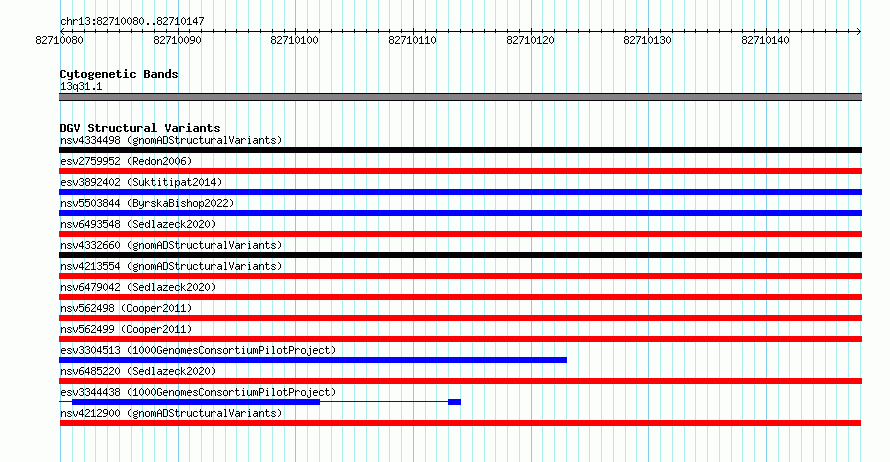890x462 pixels.
Task: Select the black bar under nsv4334498
Action: click(460, 150)
